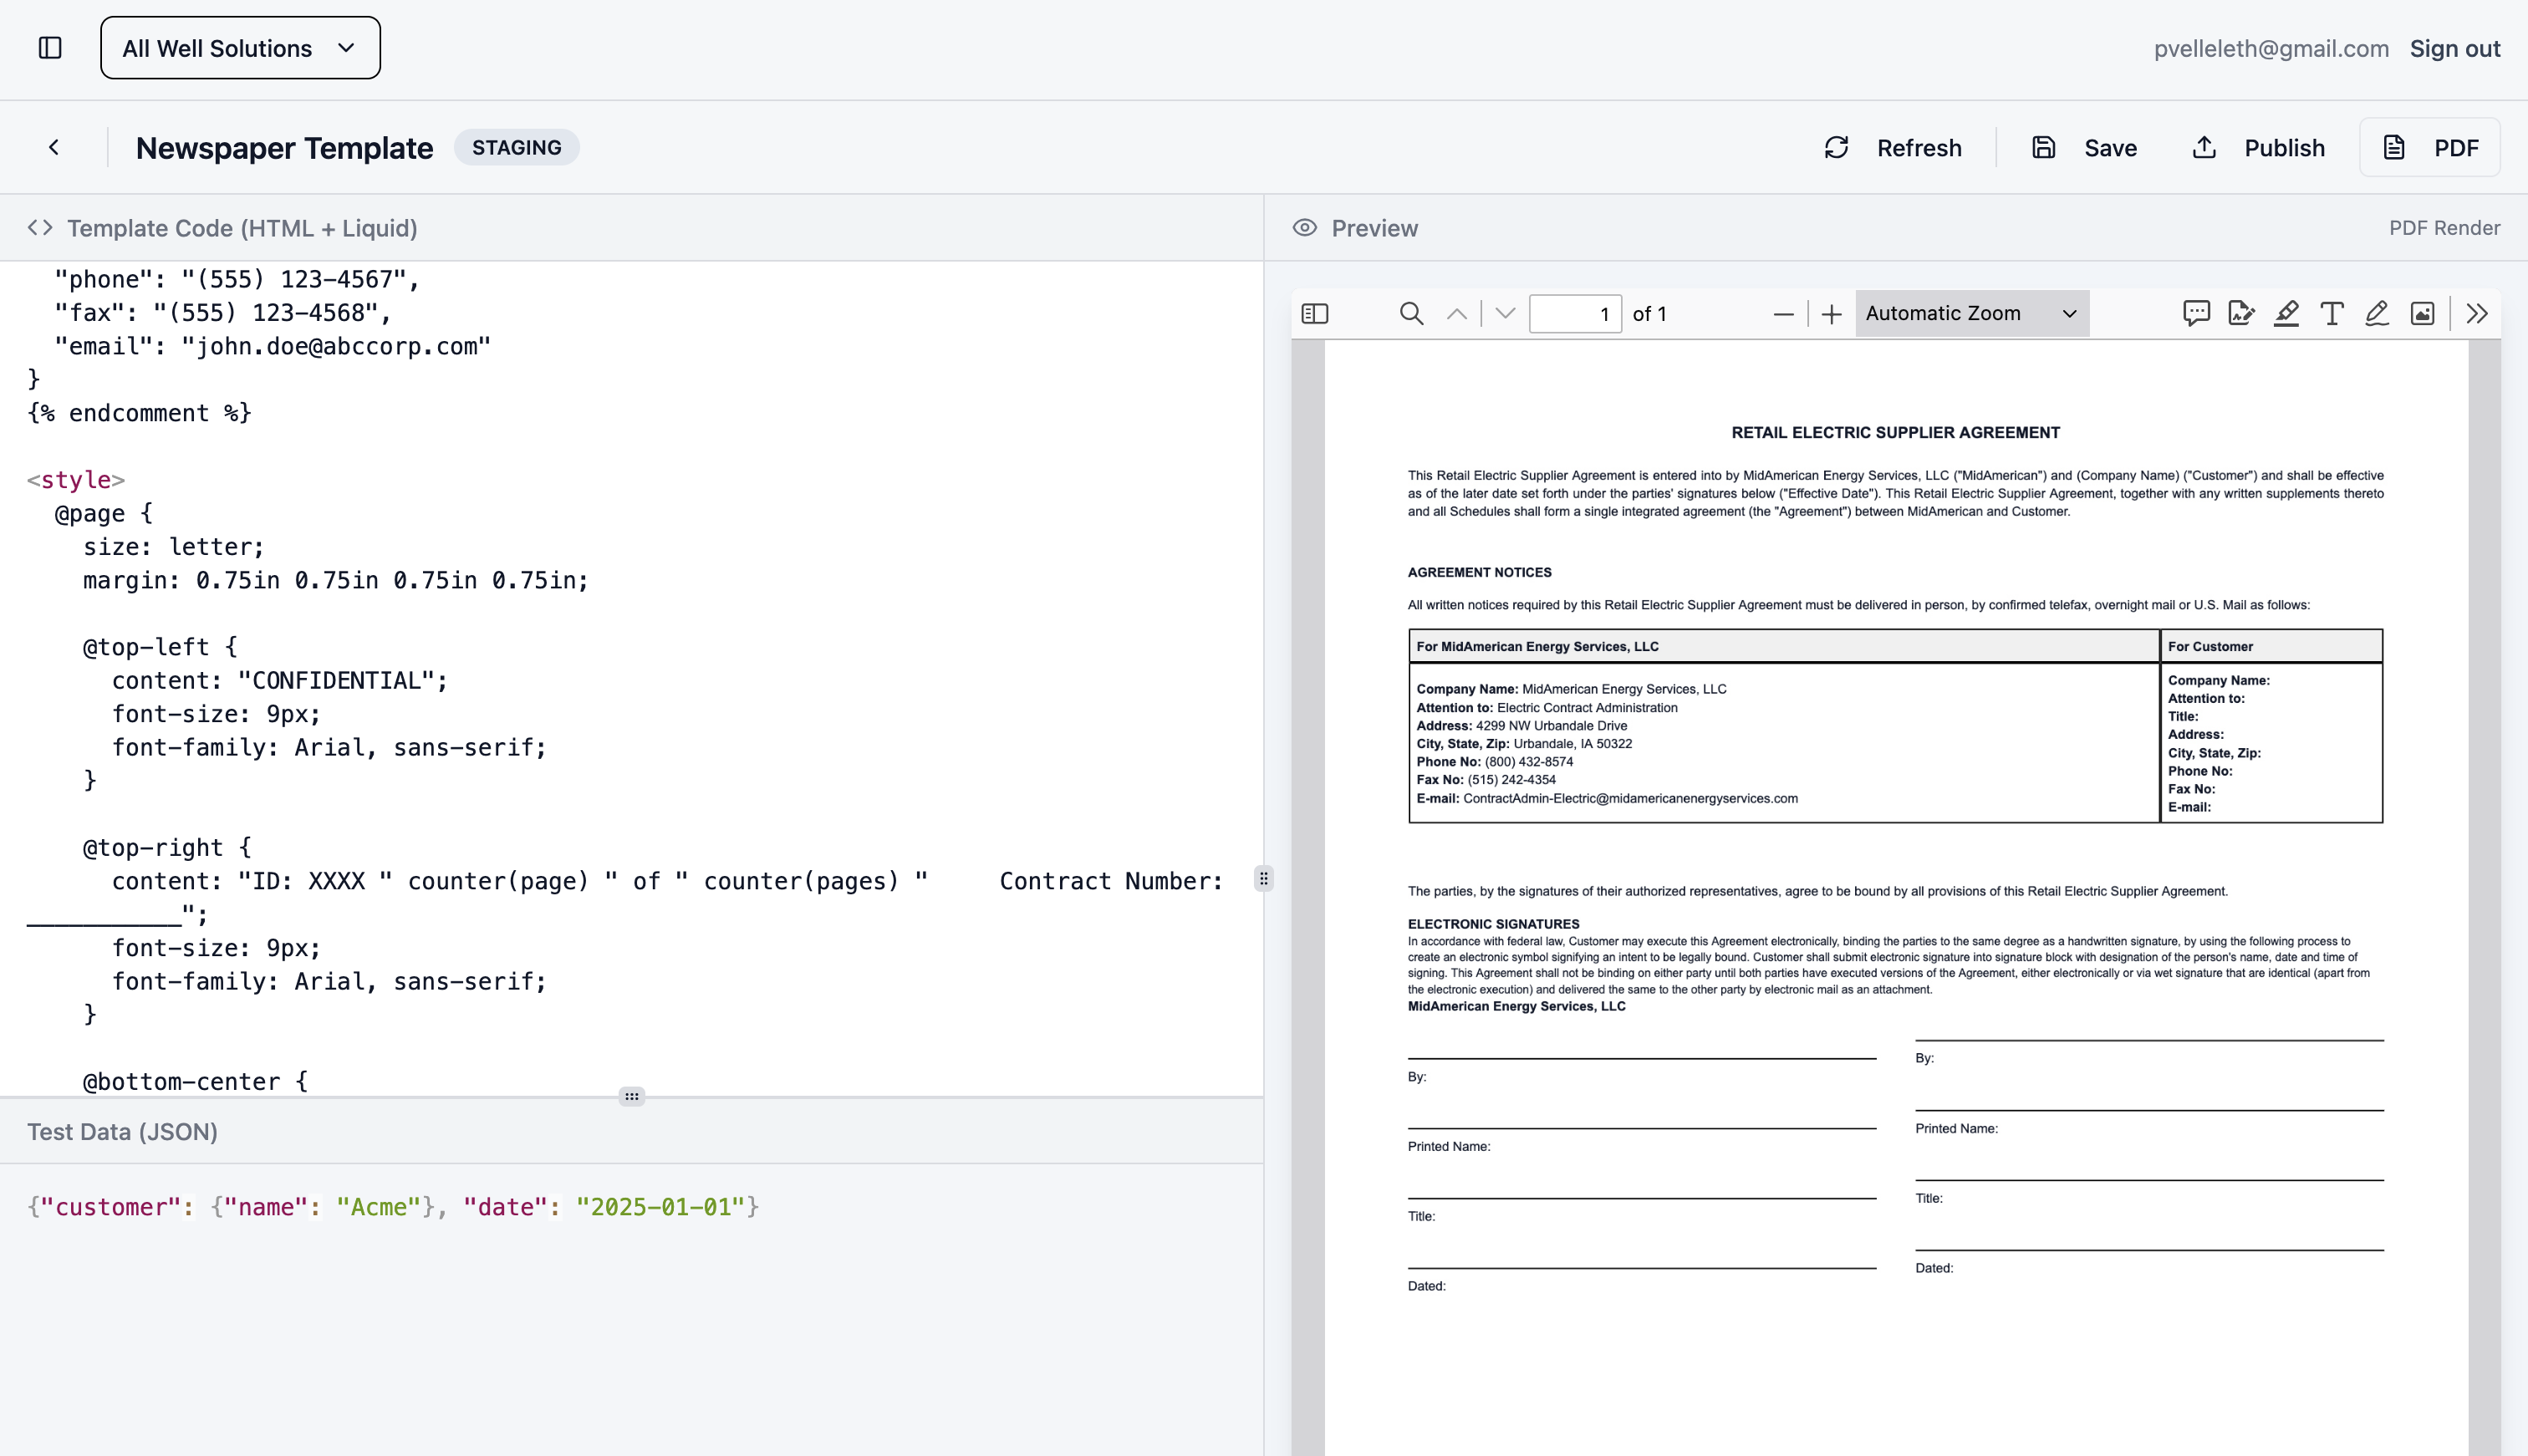Viewport: 2528px width, 1456px height.
Task: Select the highlight tool
Action: [x=2286, y=314]
